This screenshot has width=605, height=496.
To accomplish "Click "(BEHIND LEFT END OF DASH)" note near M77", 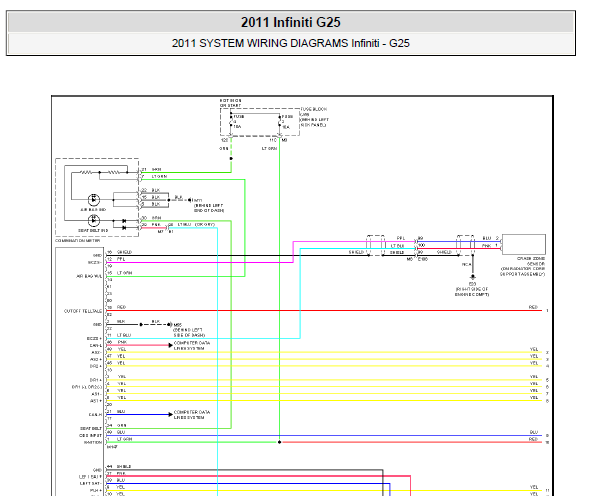I will [209, 208].
